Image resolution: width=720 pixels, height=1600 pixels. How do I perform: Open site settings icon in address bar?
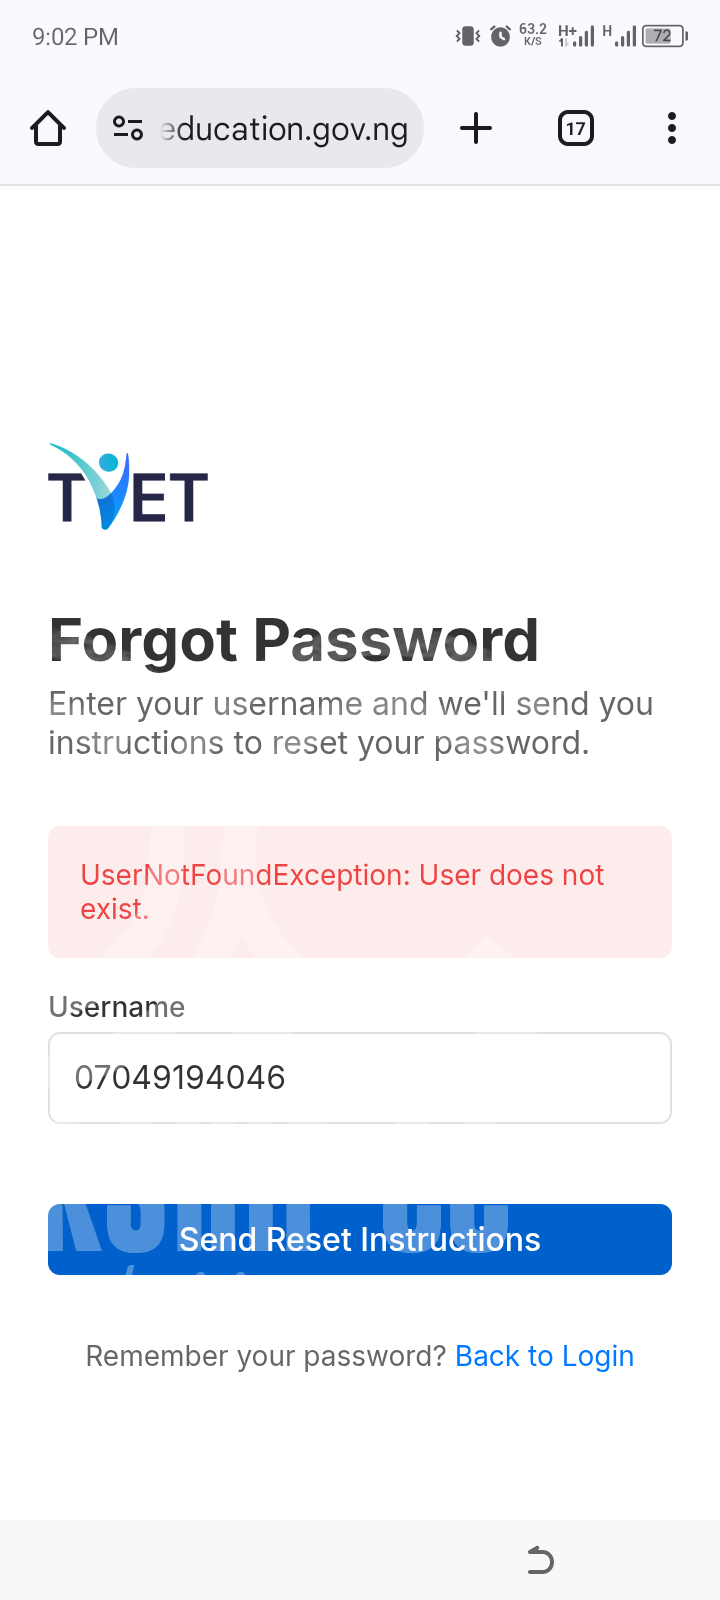[x=128, y=129]
